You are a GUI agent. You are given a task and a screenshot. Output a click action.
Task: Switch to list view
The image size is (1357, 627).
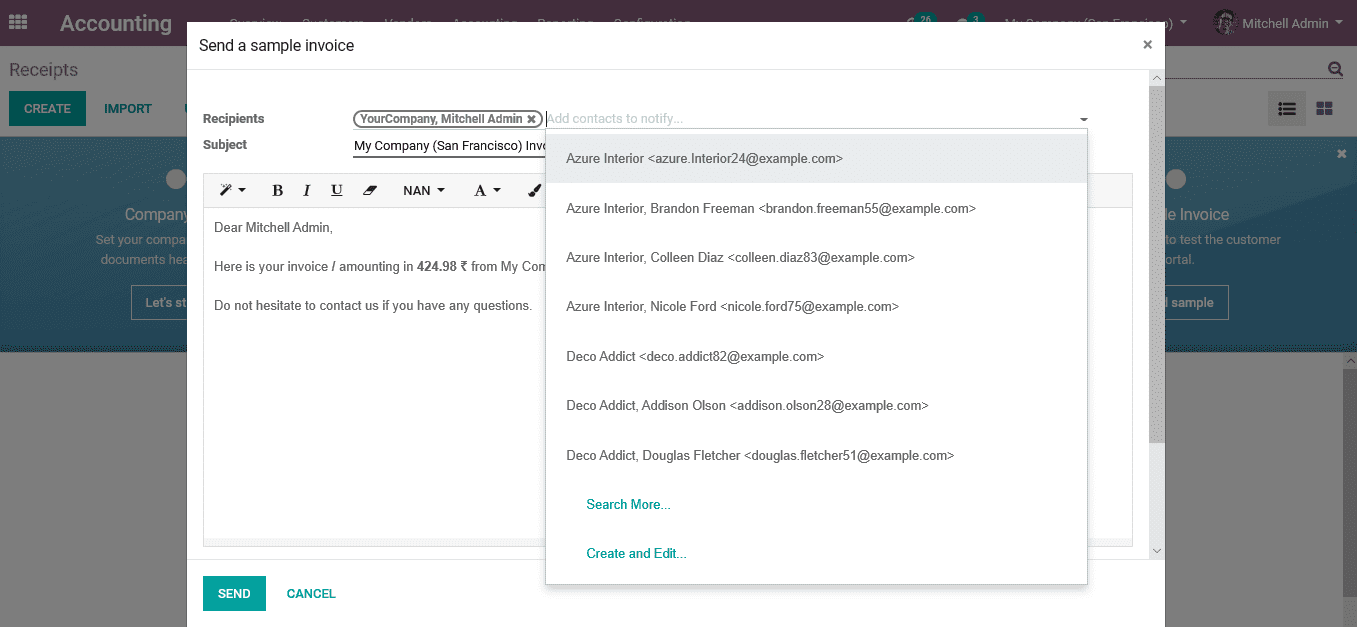pos(1287,108)
